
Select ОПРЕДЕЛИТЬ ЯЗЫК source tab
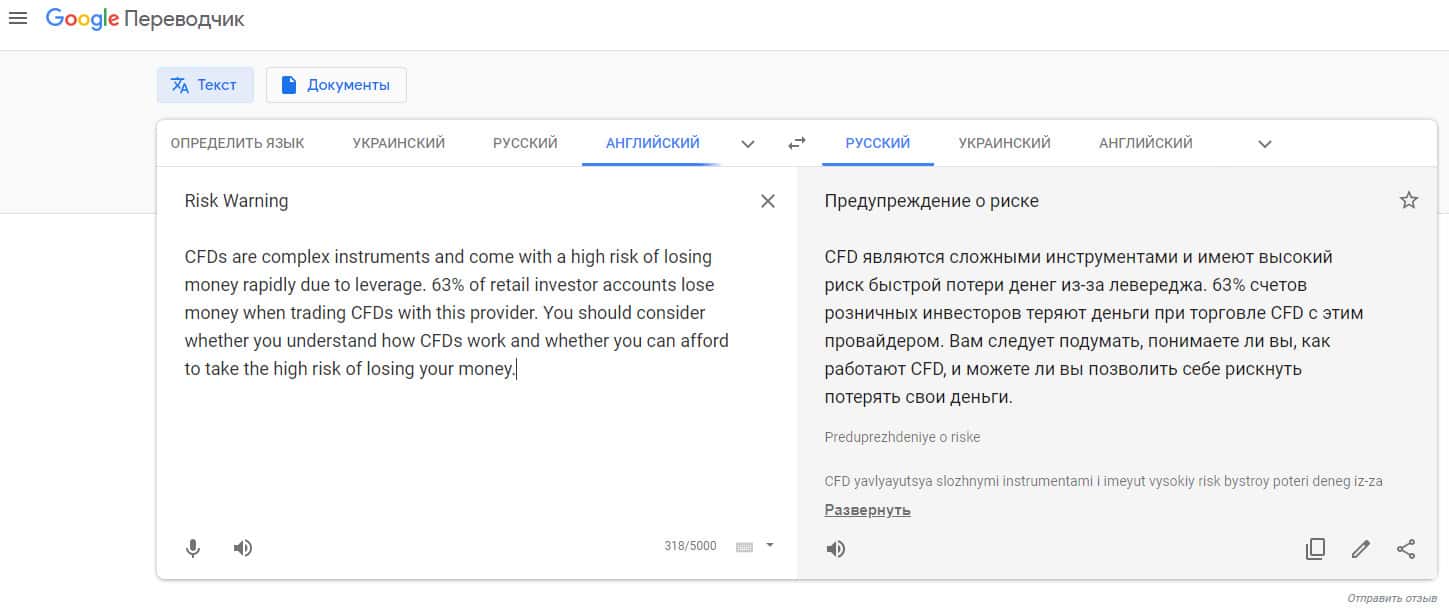[237, 143]
